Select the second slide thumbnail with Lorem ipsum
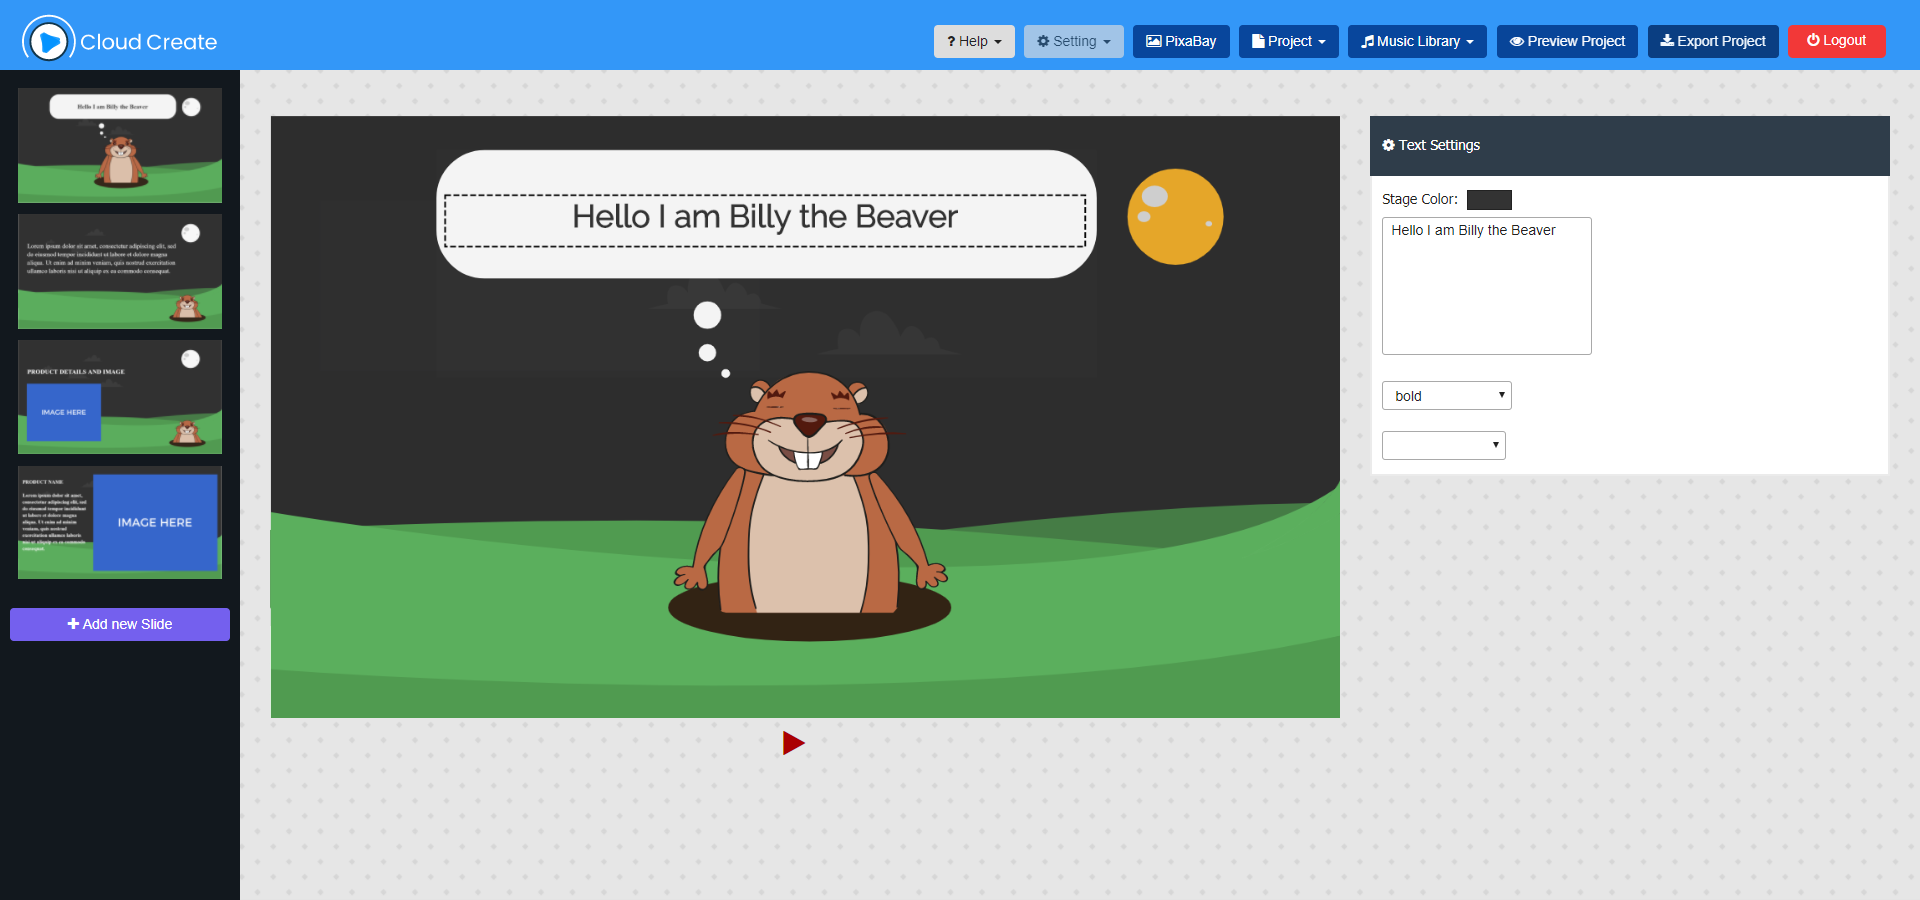The height and width of the screenshot is (900, 1920). tap(120, 271)
